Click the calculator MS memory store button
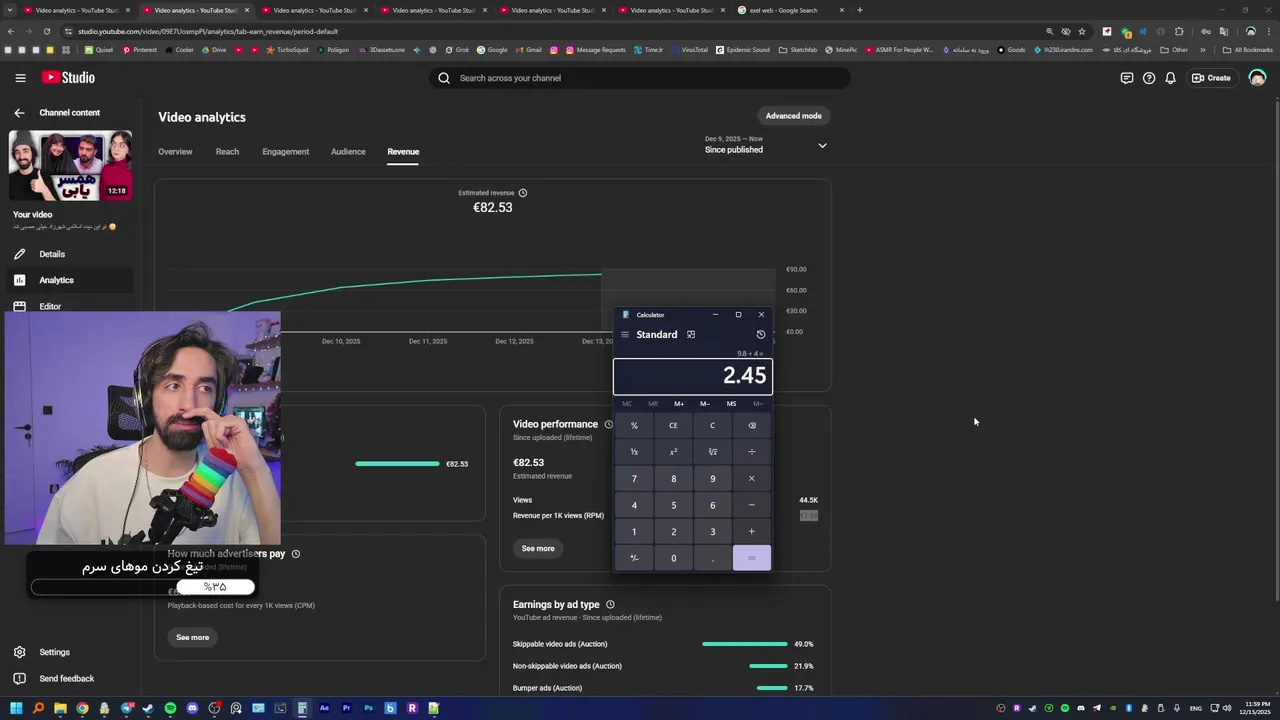Screen dimensions: 1280x720 tap(731, 404)
